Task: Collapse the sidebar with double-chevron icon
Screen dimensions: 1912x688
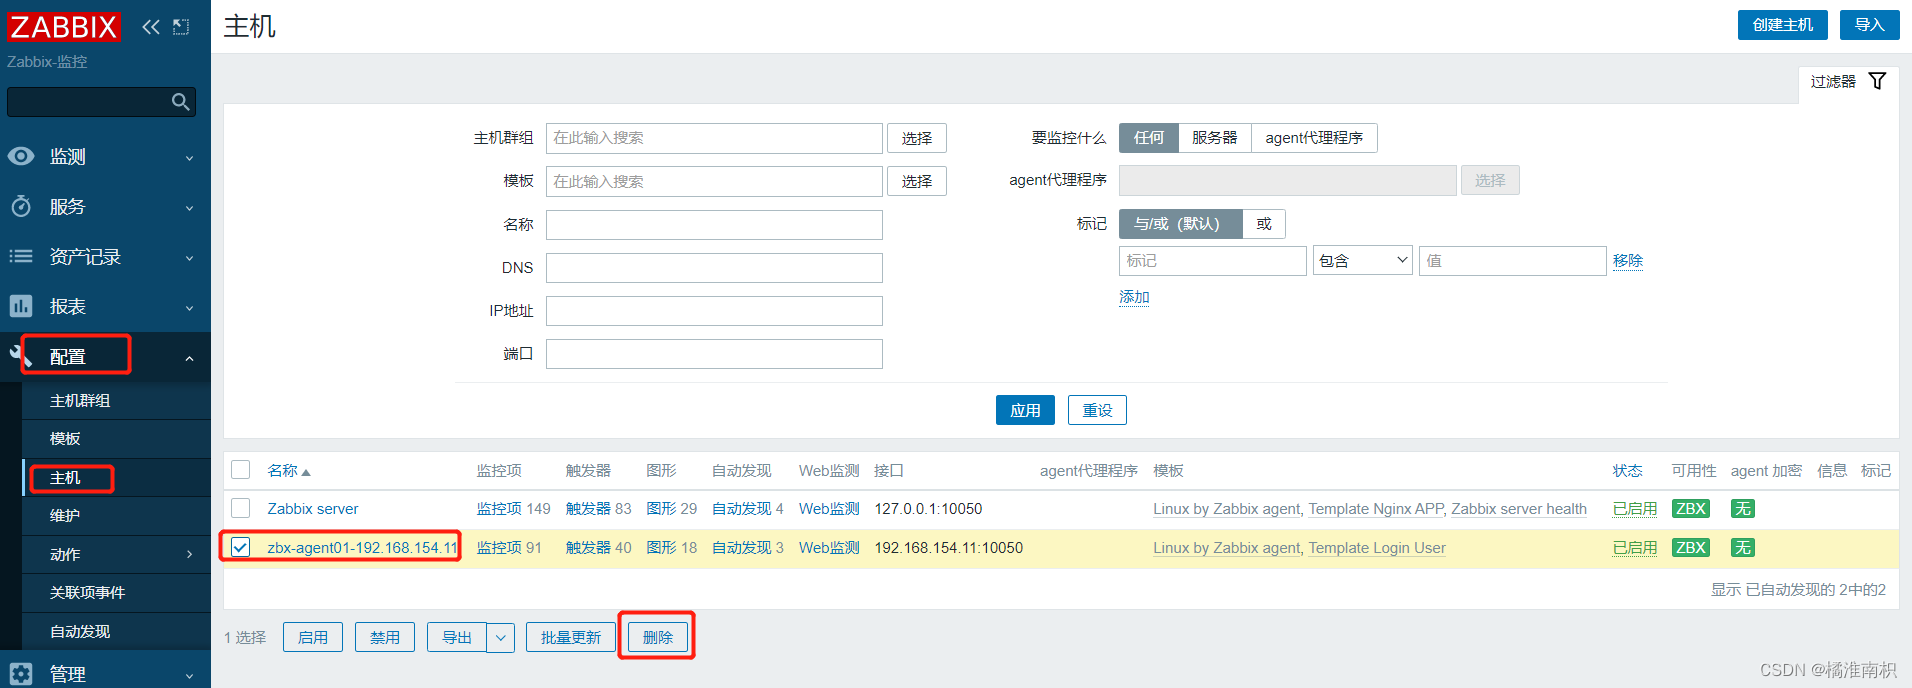Action: [151, 27]
